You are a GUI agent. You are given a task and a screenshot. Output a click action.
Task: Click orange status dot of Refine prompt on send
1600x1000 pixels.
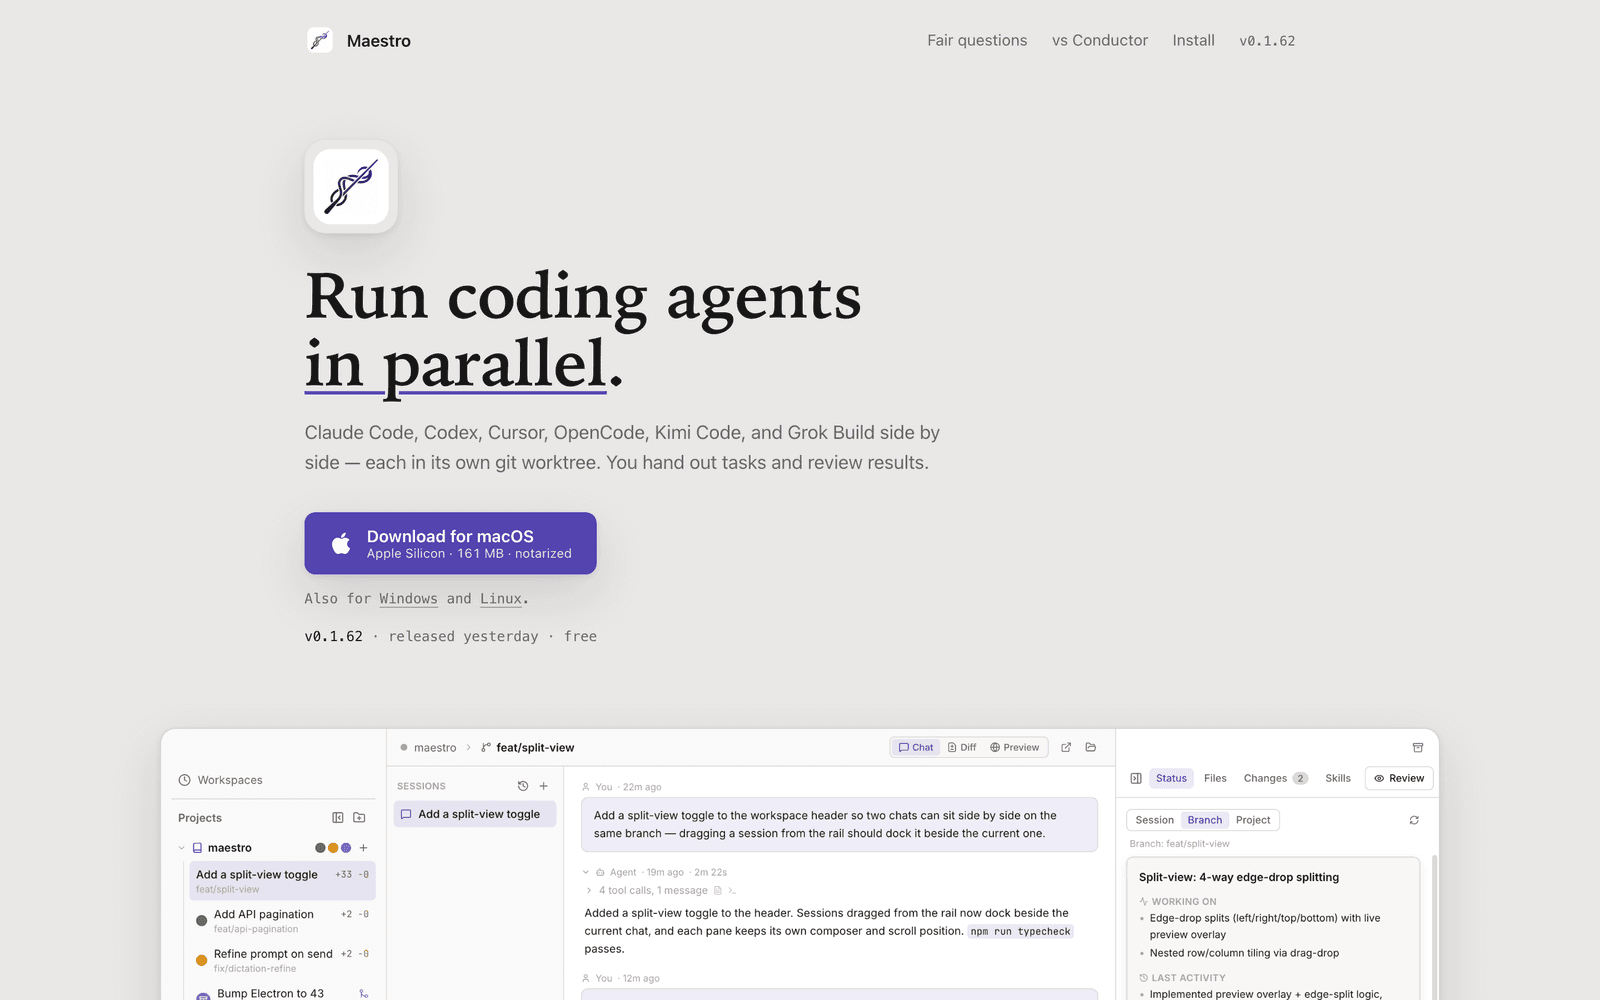pos(201,960)
